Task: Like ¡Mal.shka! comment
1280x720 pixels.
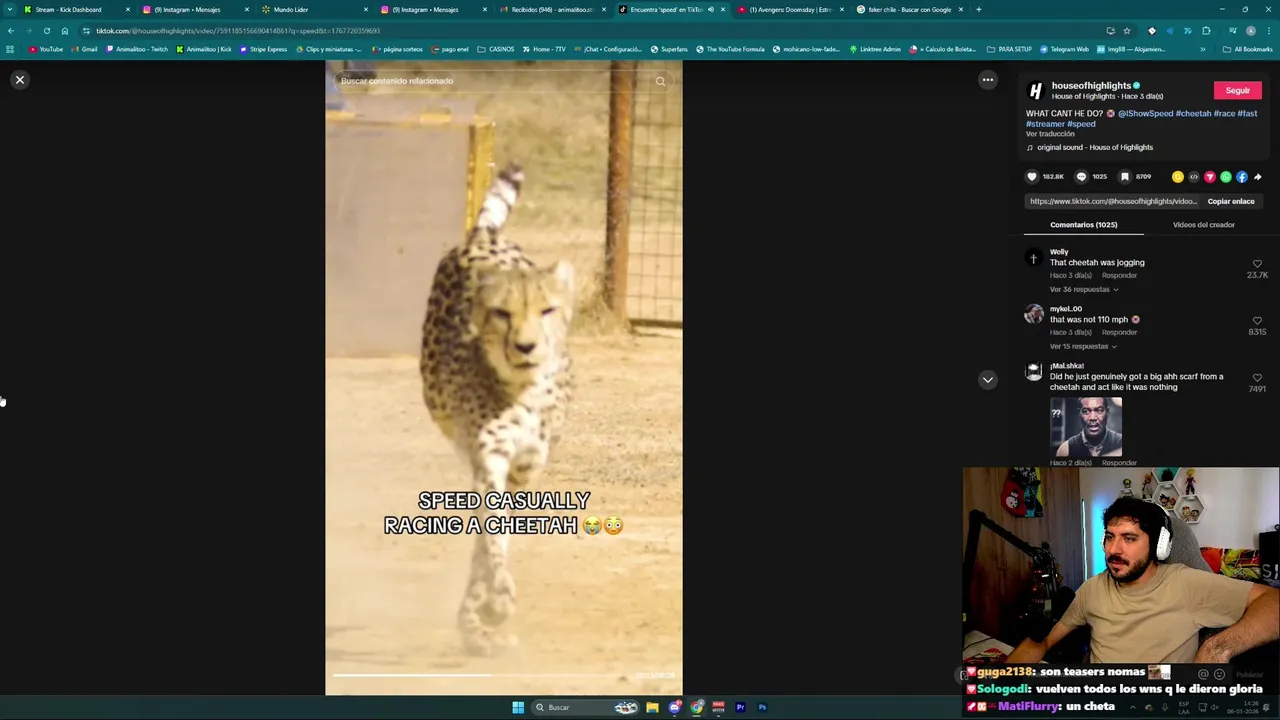Action: tap(1257, 378)
